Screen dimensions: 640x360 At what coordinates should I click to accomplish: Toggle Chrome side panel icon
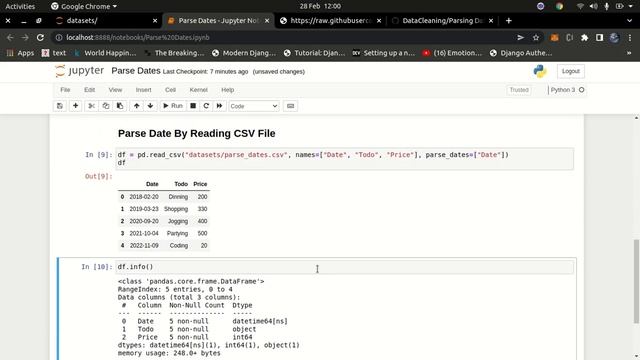[599, 38]
